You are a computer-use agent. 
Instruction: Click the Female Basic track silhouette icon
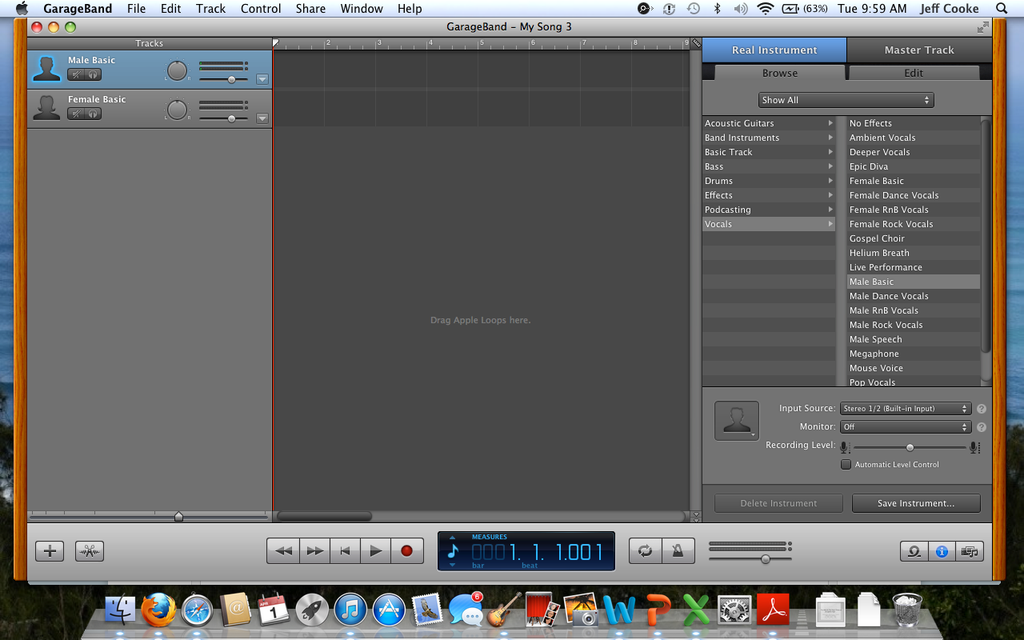46,108
